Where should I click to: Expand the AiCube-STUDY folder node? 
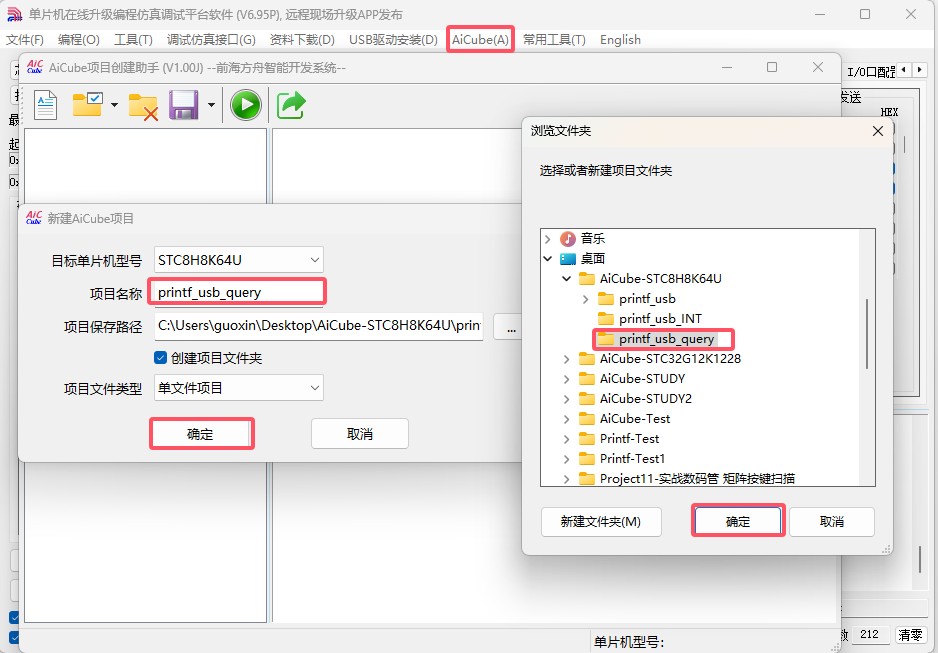tap(567, 379)
